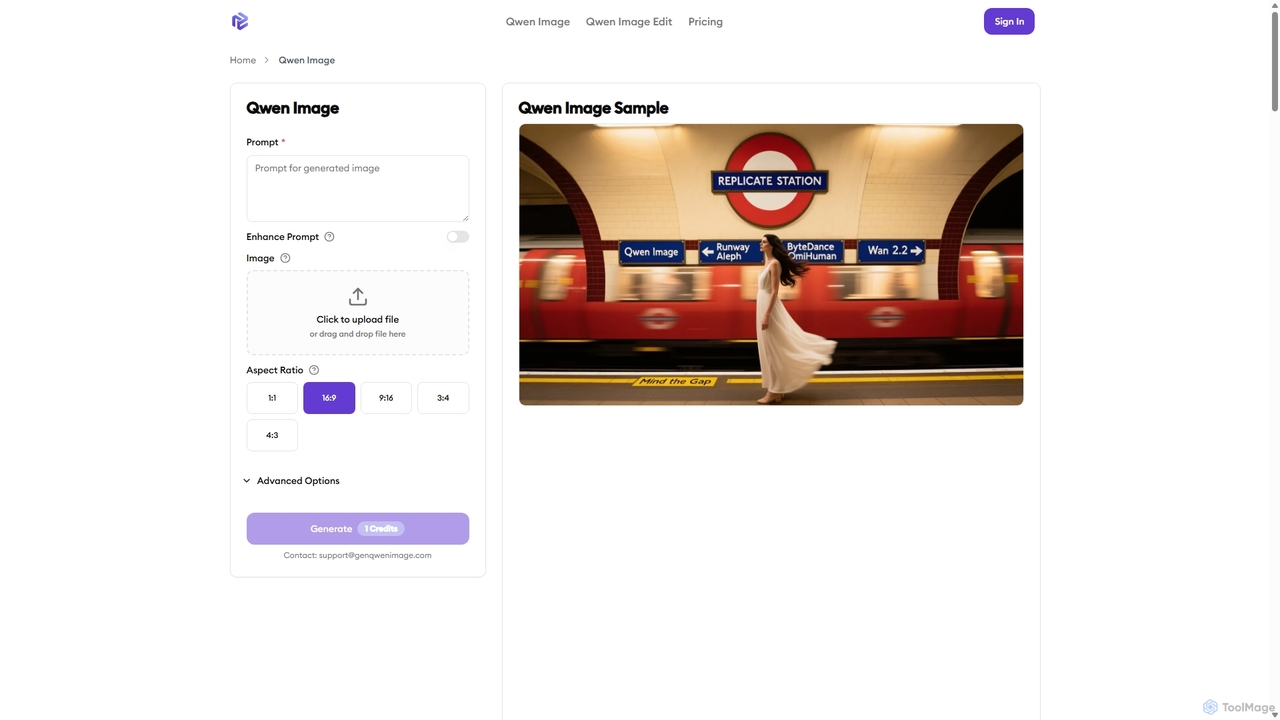Go to Home breadcrumb link

[243, 60]
